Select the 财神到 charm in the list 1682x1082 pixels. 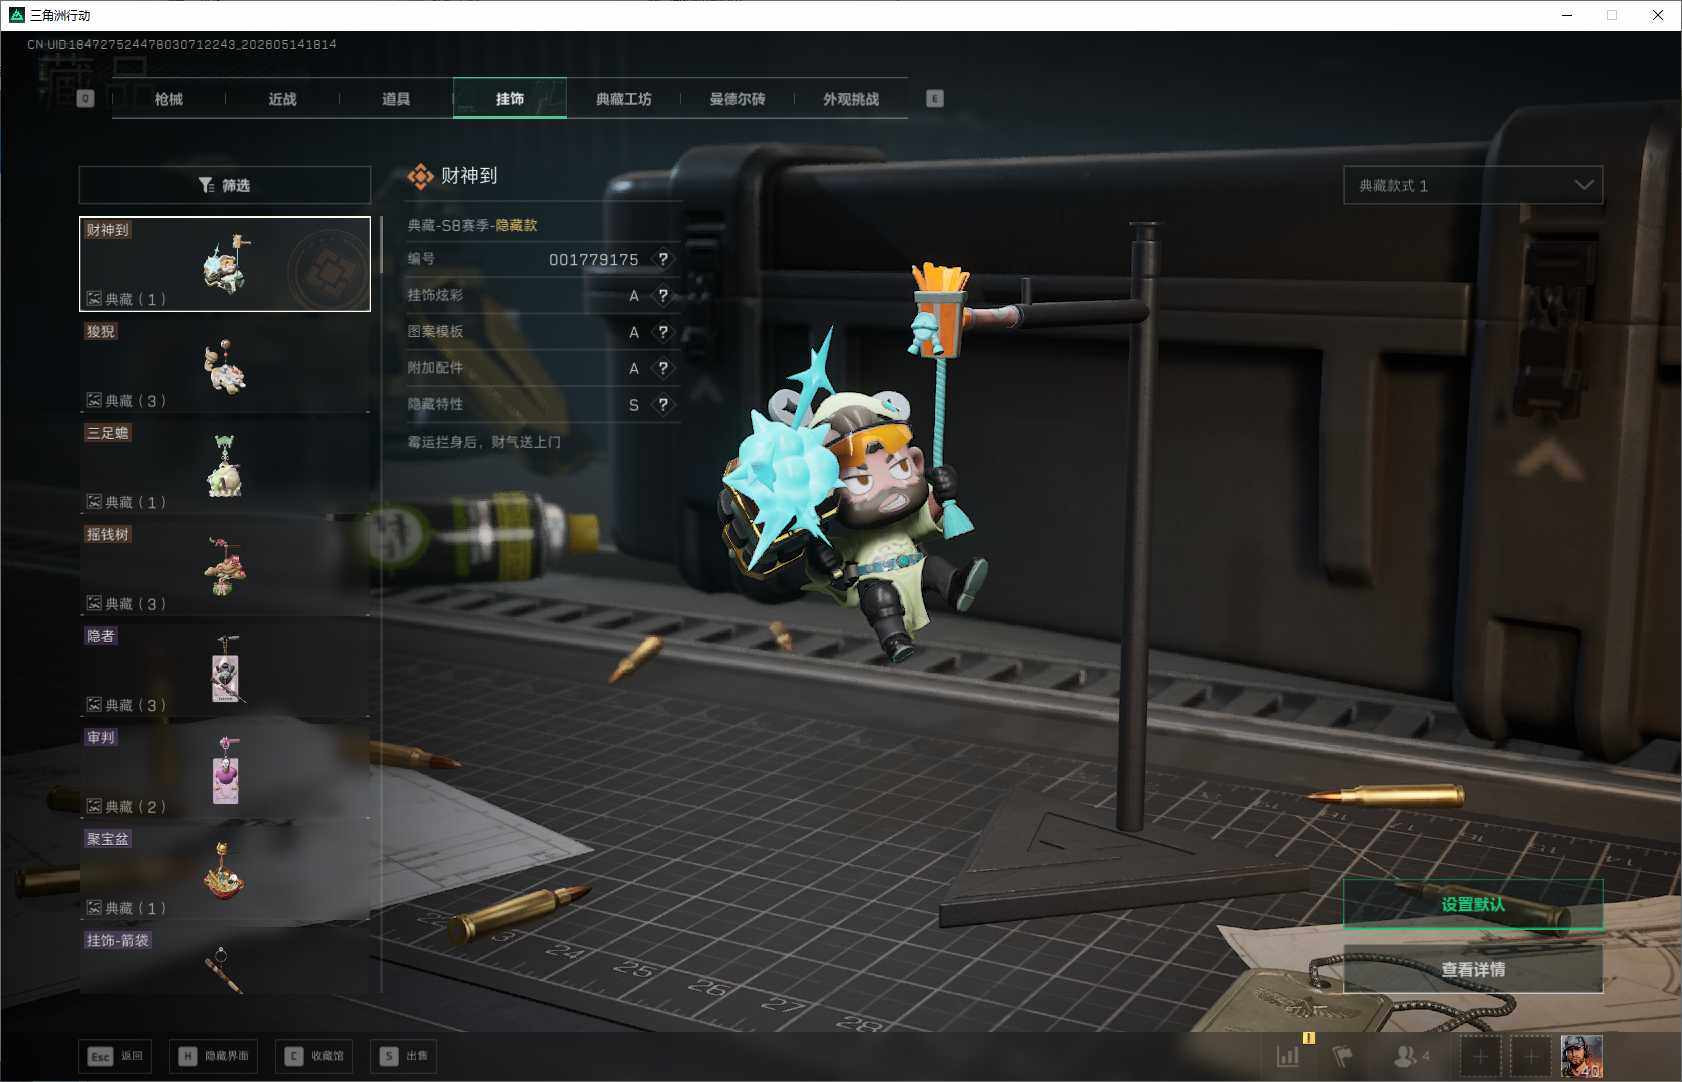[x=225, y=264]
